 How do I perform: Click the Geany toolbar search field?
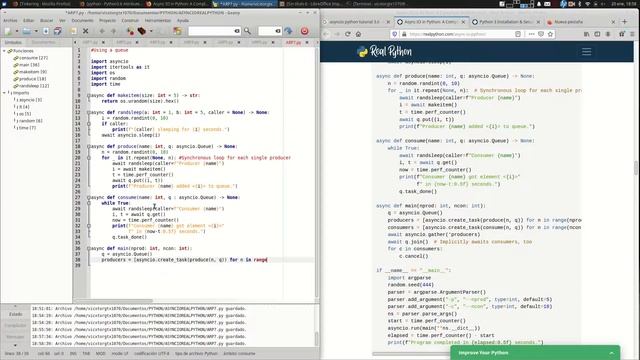[214, 31]
